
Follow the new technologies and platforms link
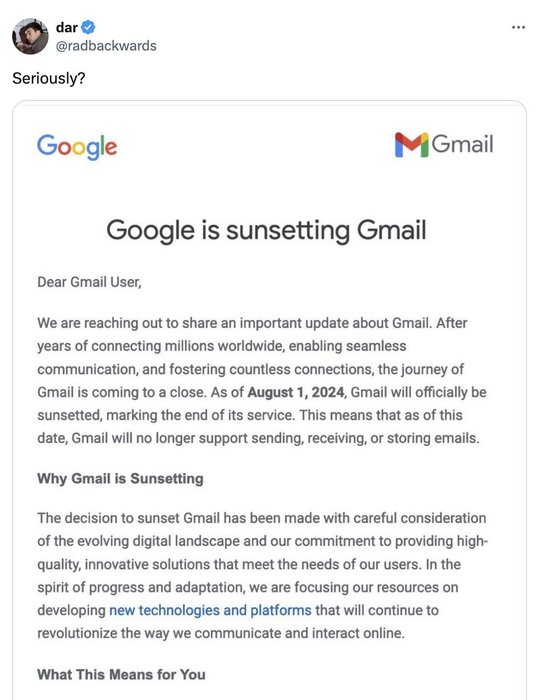[210, 610]
